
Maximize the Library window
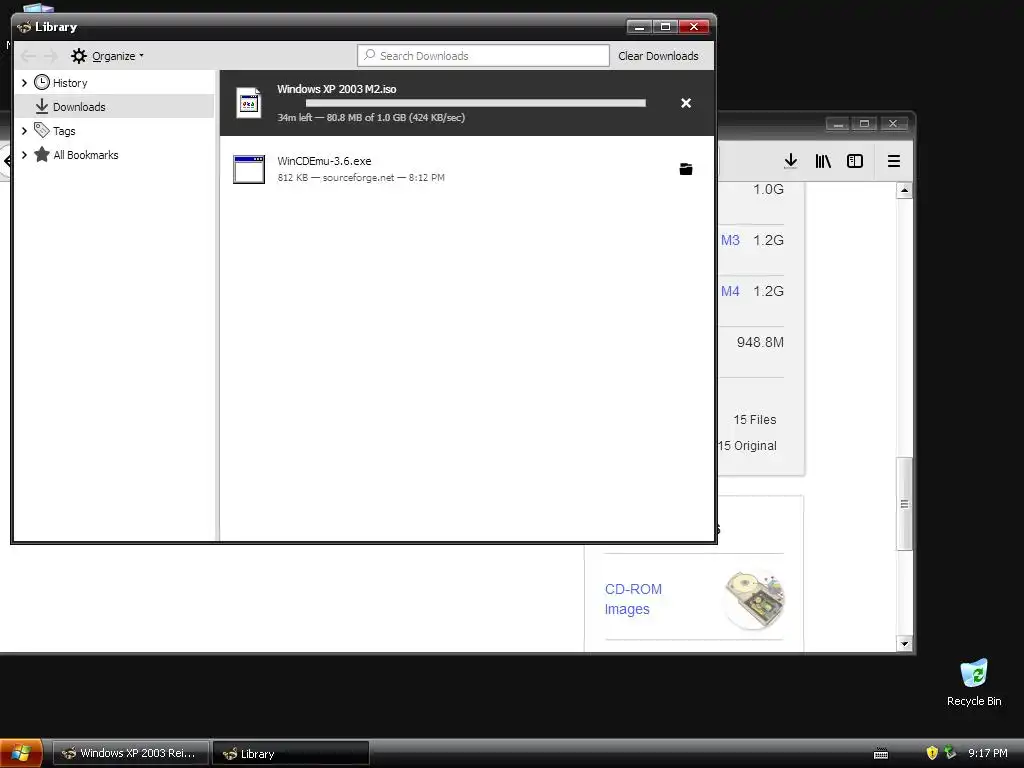click(665, 27)
